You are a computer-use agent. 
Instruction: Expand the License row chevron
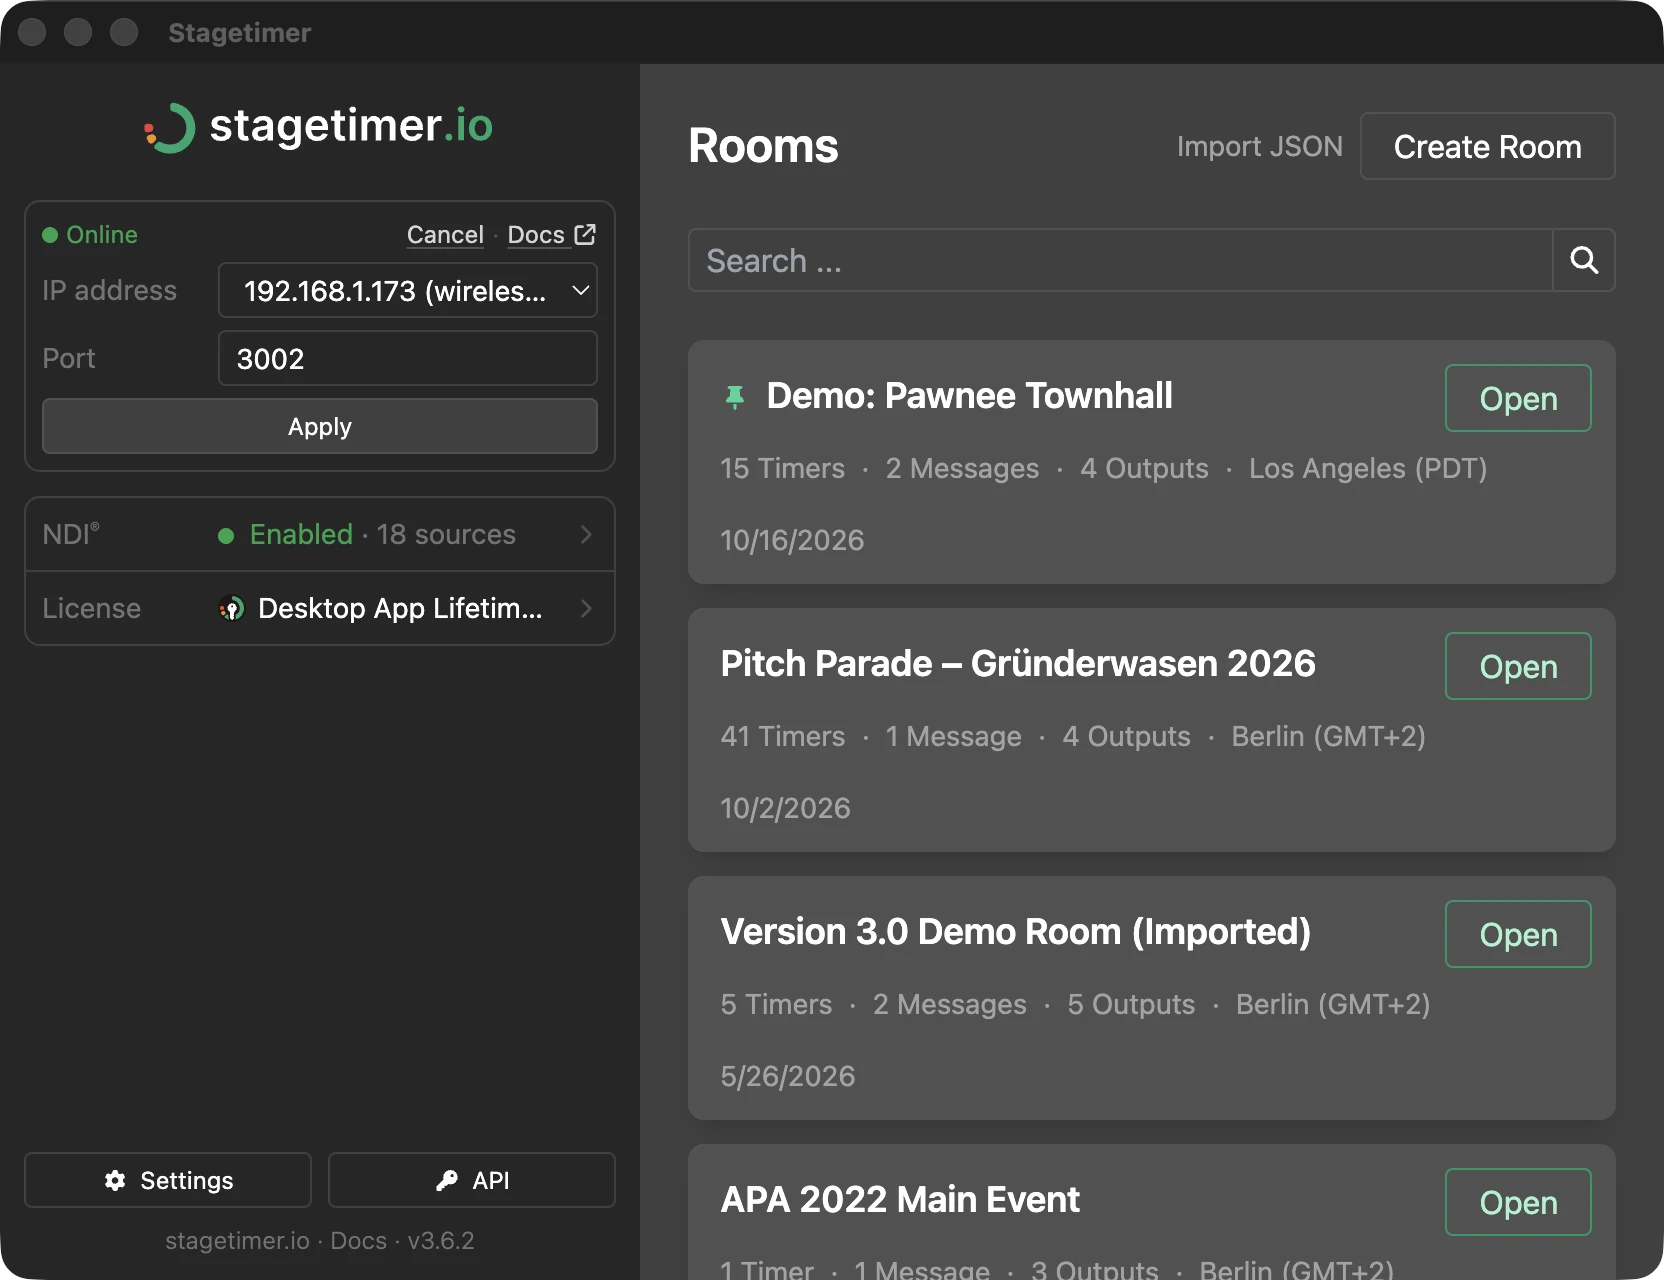[x=586, y=608]
